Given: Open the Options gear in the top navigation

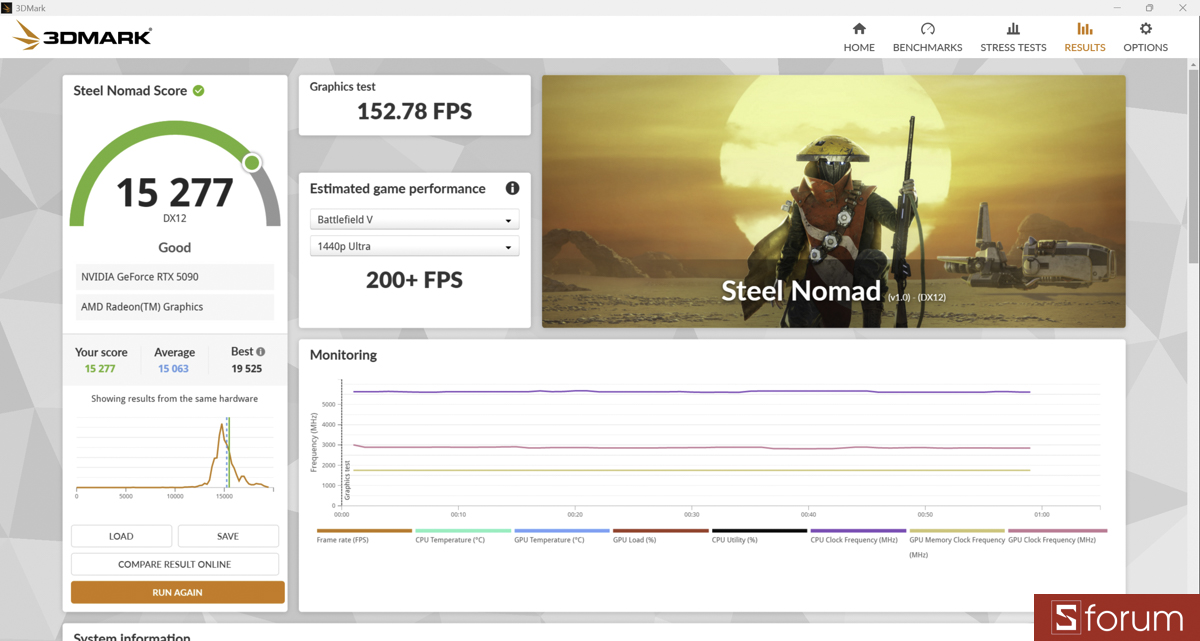Looking at the screenshot, I should [x=1145, y=36].
